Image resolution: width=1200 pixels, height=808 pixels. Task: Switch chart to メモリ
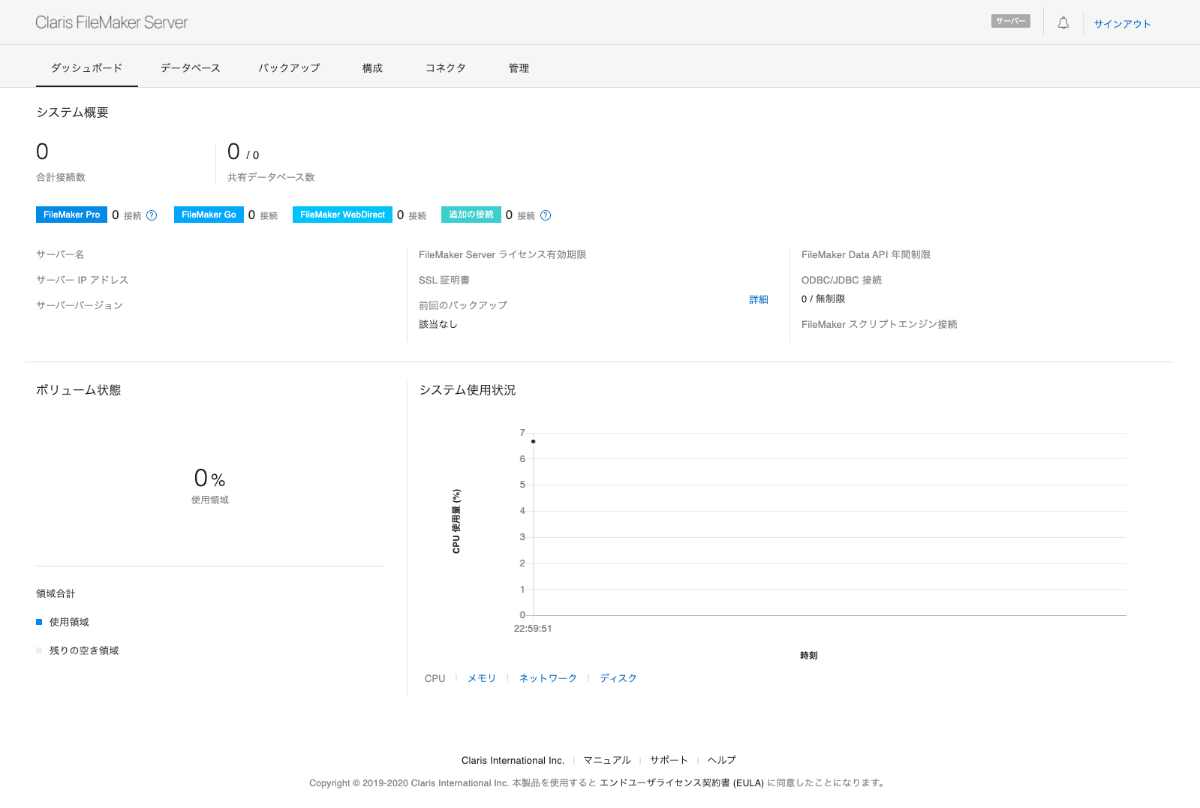pyautogui.click(x=482, y=678)
